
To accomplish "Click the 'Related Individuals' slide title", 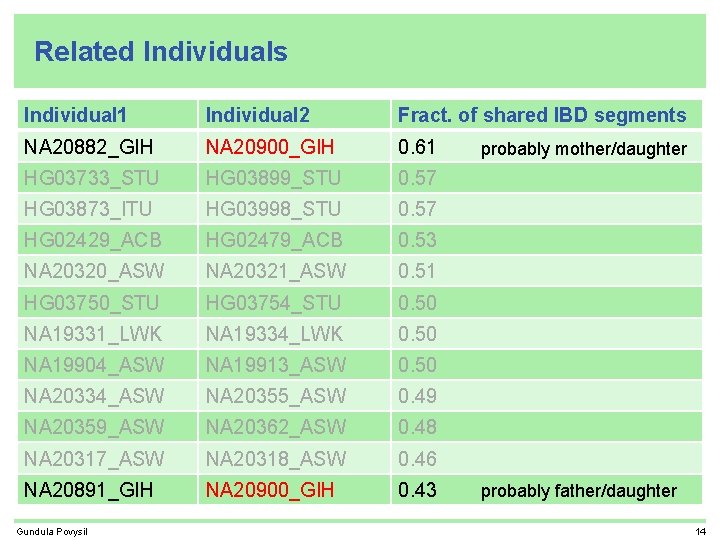I will (161, 51).
